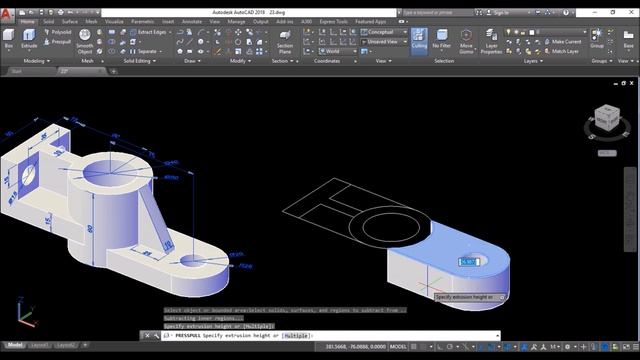Select the Move Gizmo tool
The height and width of the screenshot is (360, 640).
click(x=466, y=41)
